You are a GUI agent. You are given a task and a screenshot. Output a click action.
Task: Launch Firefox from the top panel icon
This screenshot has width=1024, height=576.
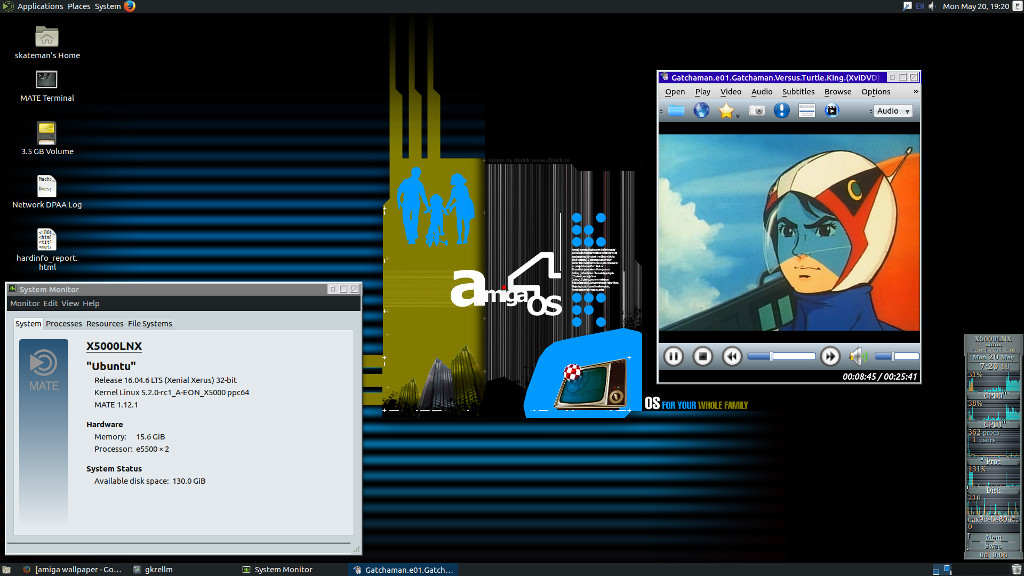129,7
